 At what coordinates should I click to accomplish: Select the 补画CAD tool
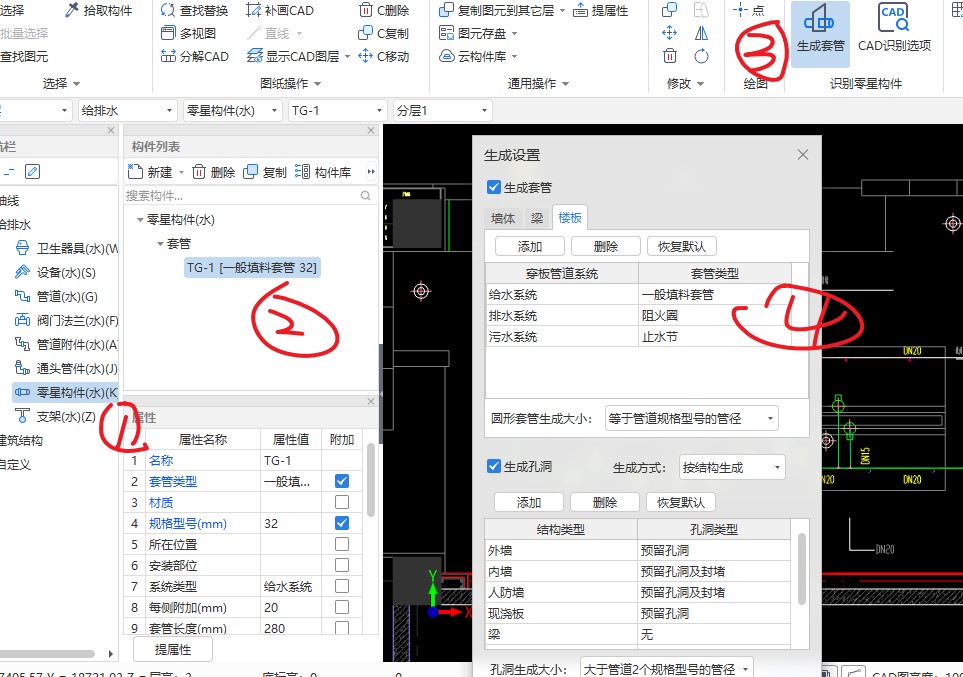279,10
